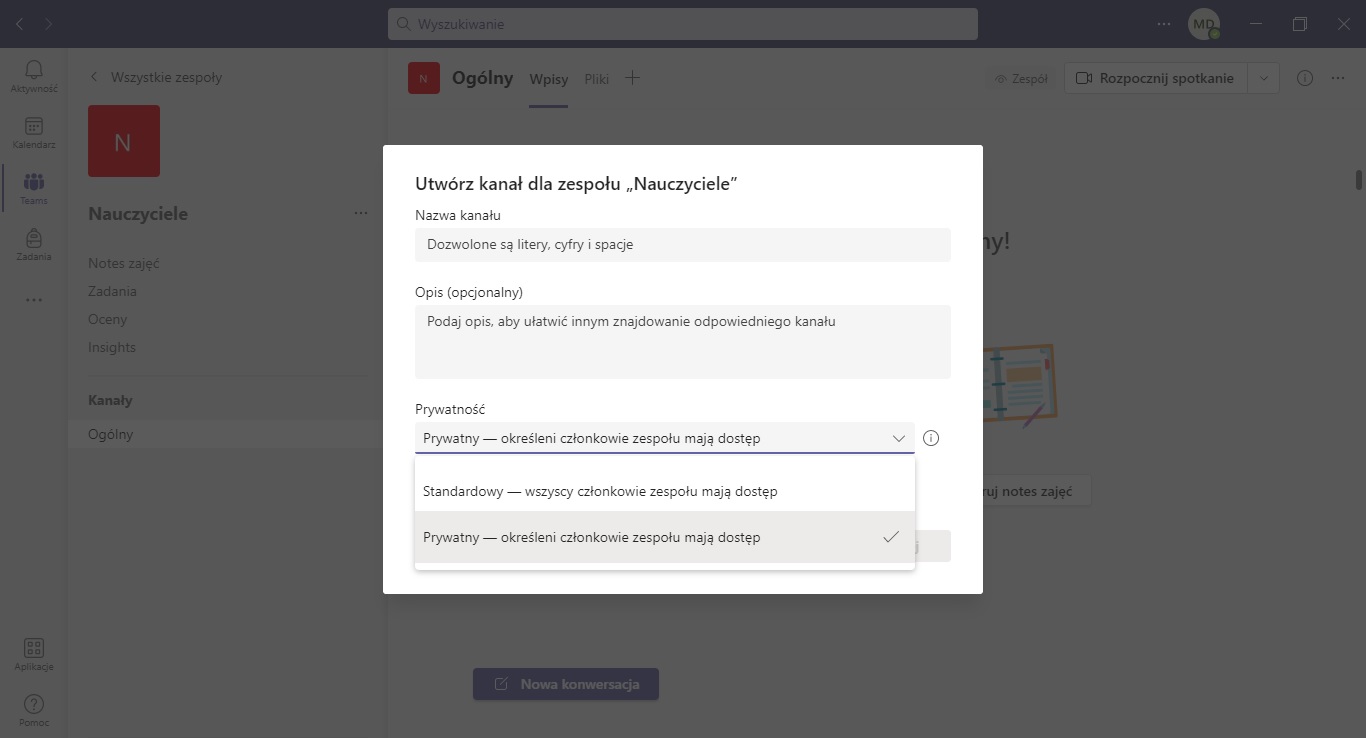Click the Nowa konwersacja button
This screenshot has height=738, width=1366.
point(566,684)
